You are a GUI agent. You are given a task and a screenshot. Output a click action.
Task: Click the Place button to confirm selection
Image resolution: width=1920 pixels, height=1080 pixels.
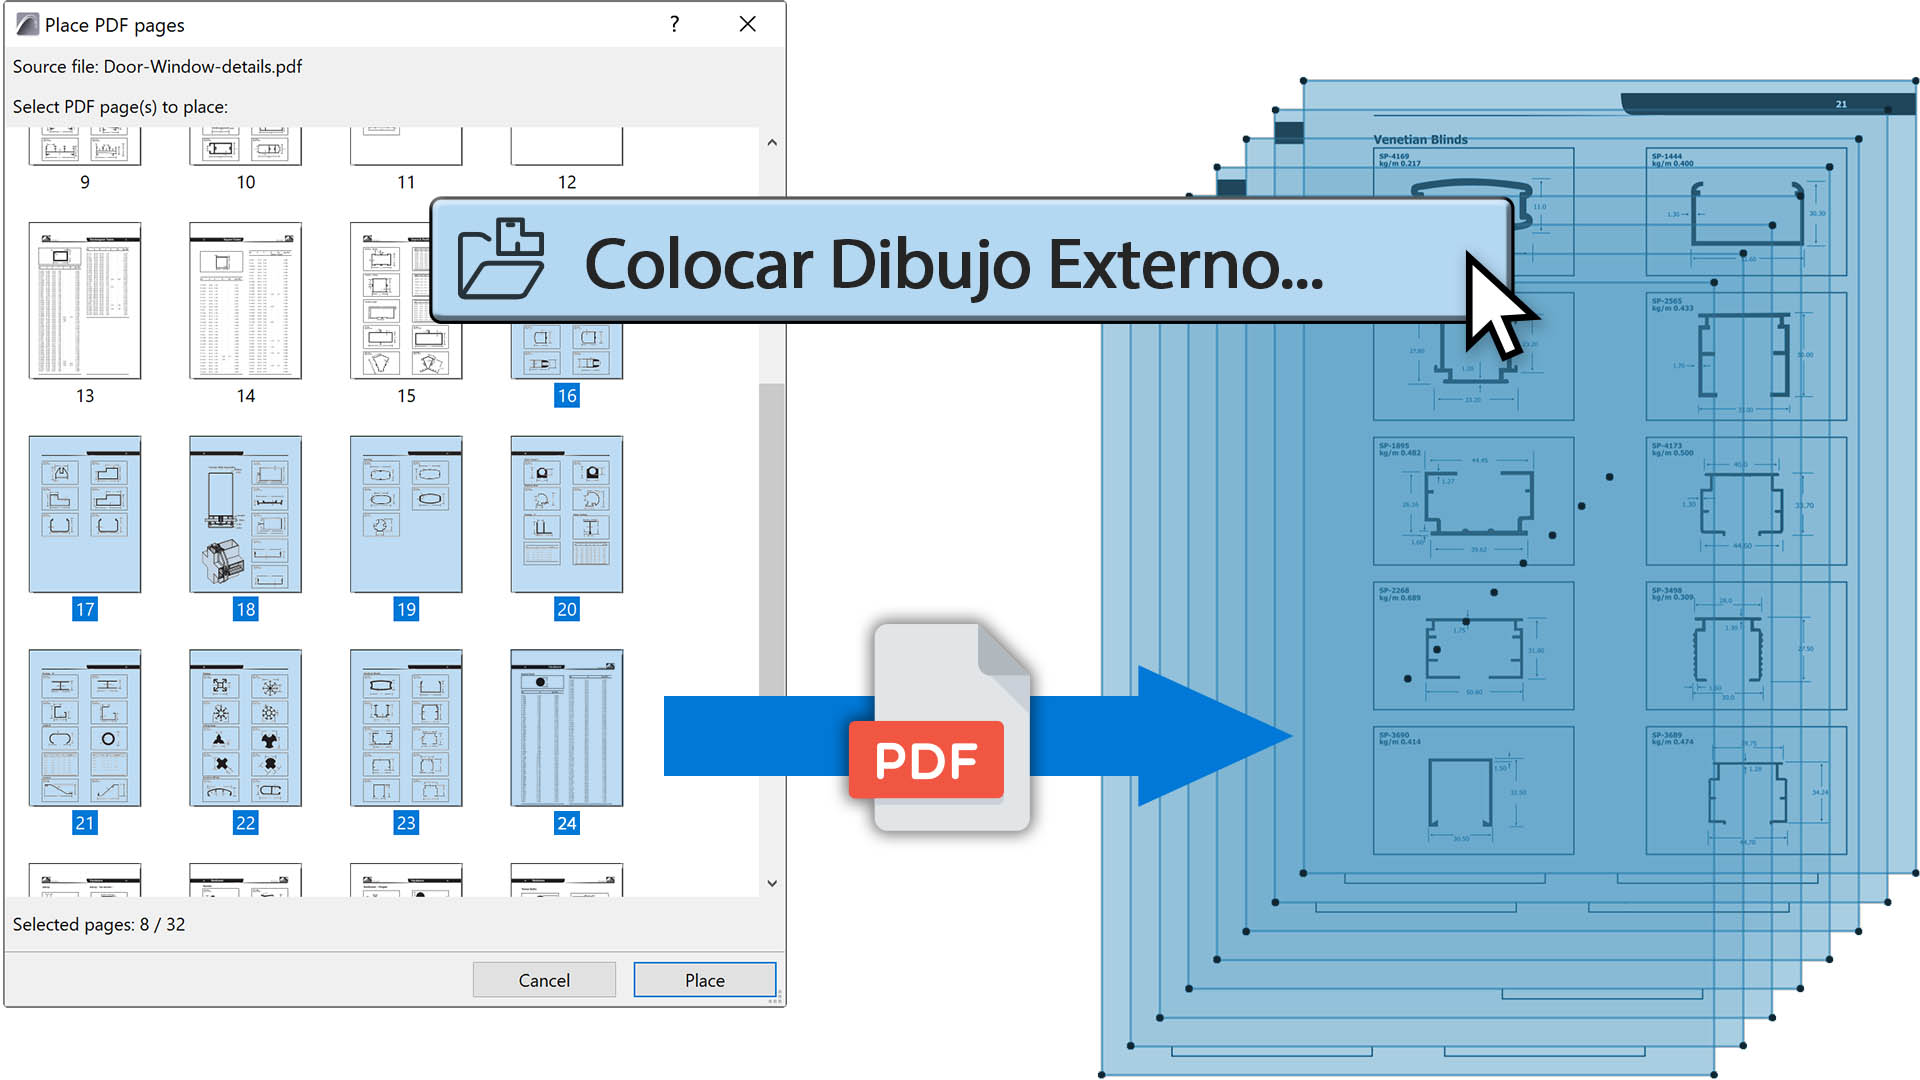pos(704,980)
